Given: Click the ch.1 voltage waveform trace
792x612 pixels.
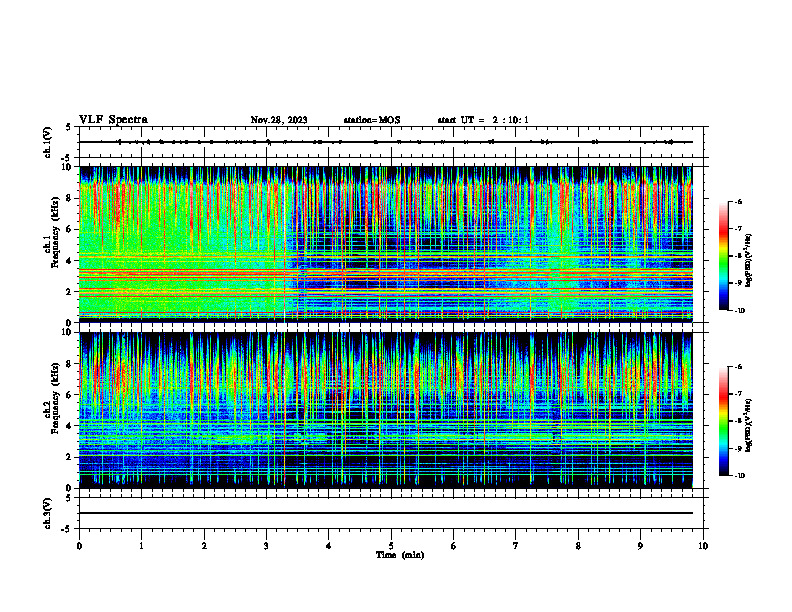Looking at the screenshot, I should [x=386, y=142].
